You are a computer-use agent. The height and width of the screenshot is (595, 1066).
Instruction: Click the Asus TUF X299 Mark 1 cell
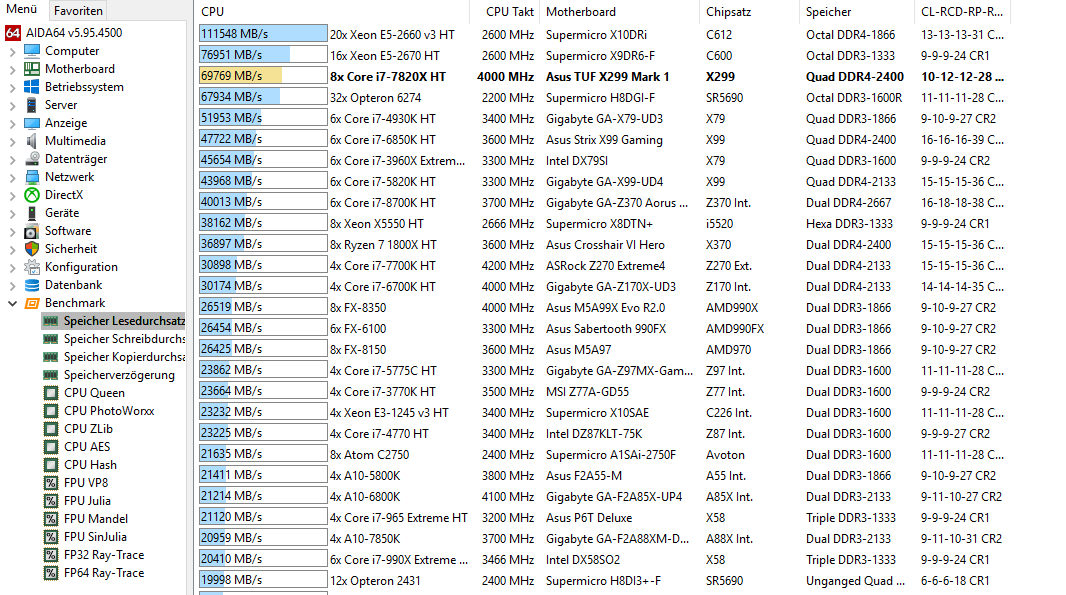[x=607, y=77]
